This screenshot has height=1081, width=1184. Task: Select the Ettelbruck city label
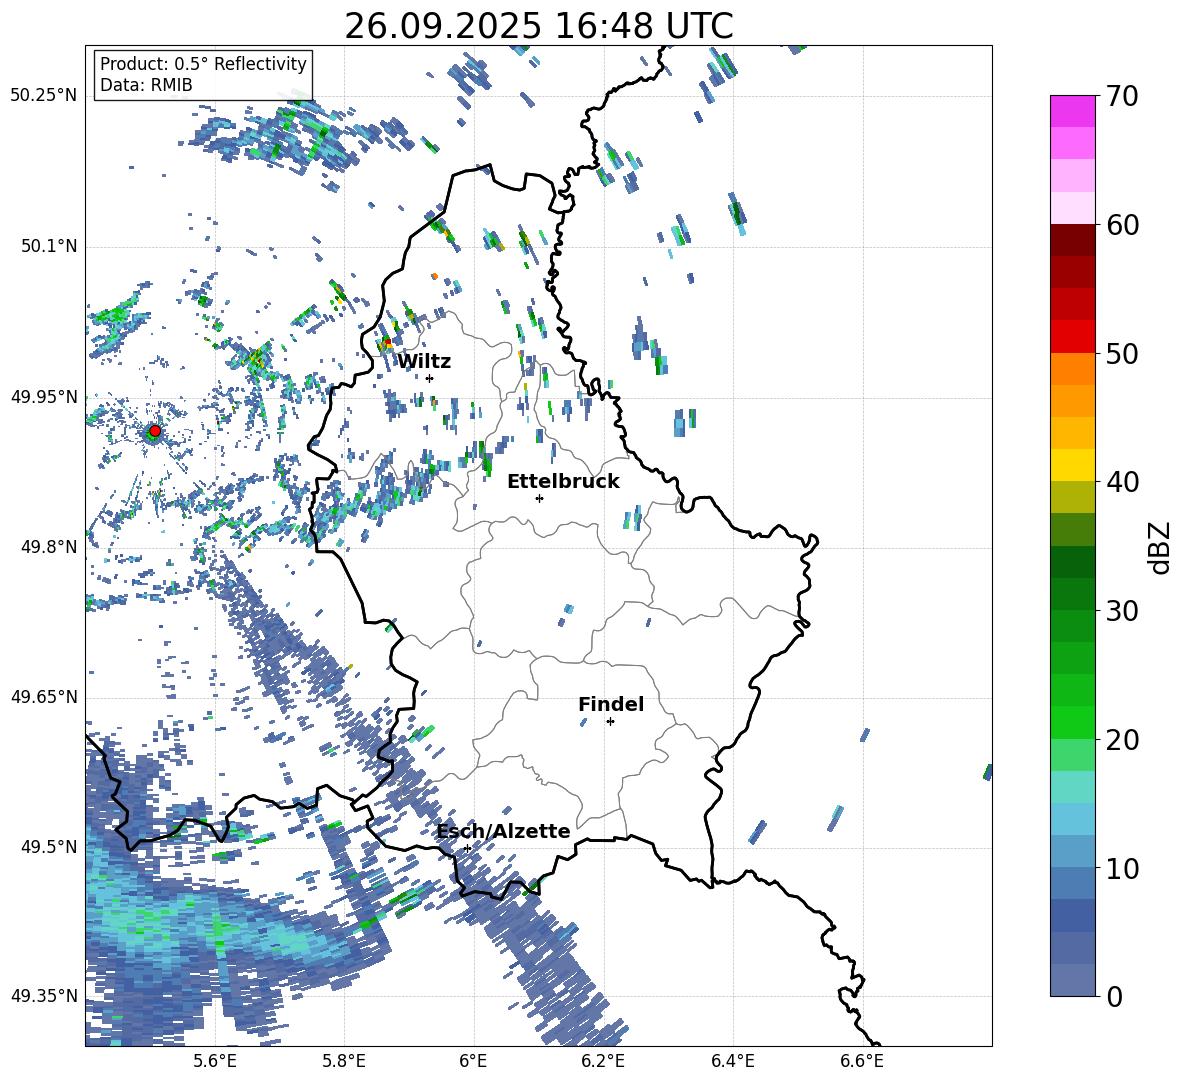tap(563, 482)
